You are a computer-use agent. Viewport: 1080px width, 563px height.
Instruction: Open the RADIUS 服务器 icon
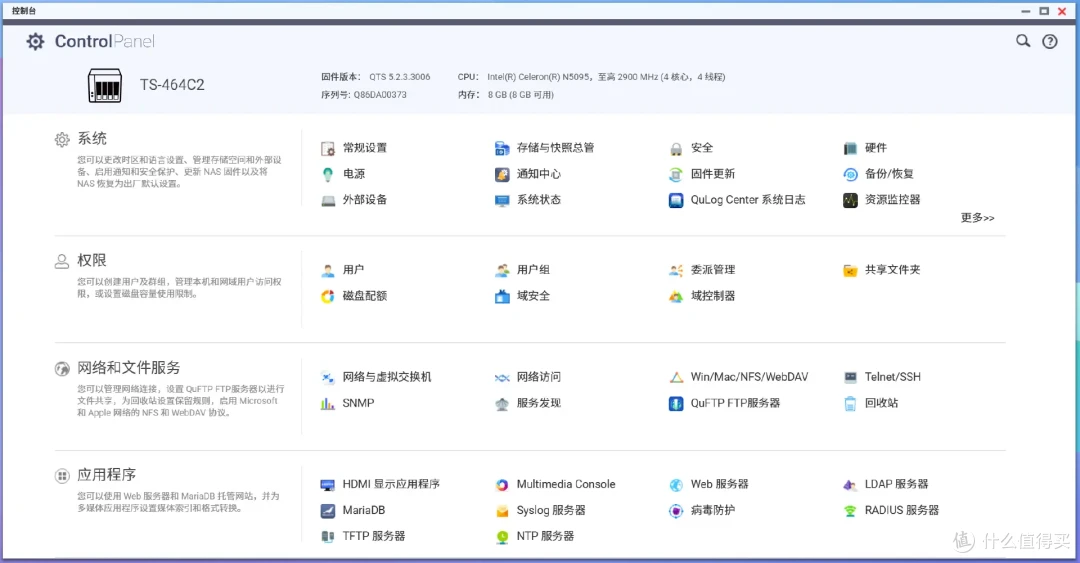click(x=850, y=511)
